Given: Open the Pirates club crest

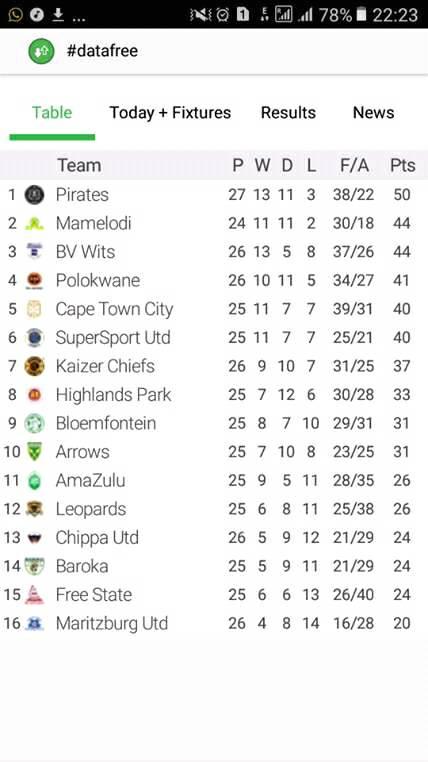Looking at the screenshot, I should point(34,195).
